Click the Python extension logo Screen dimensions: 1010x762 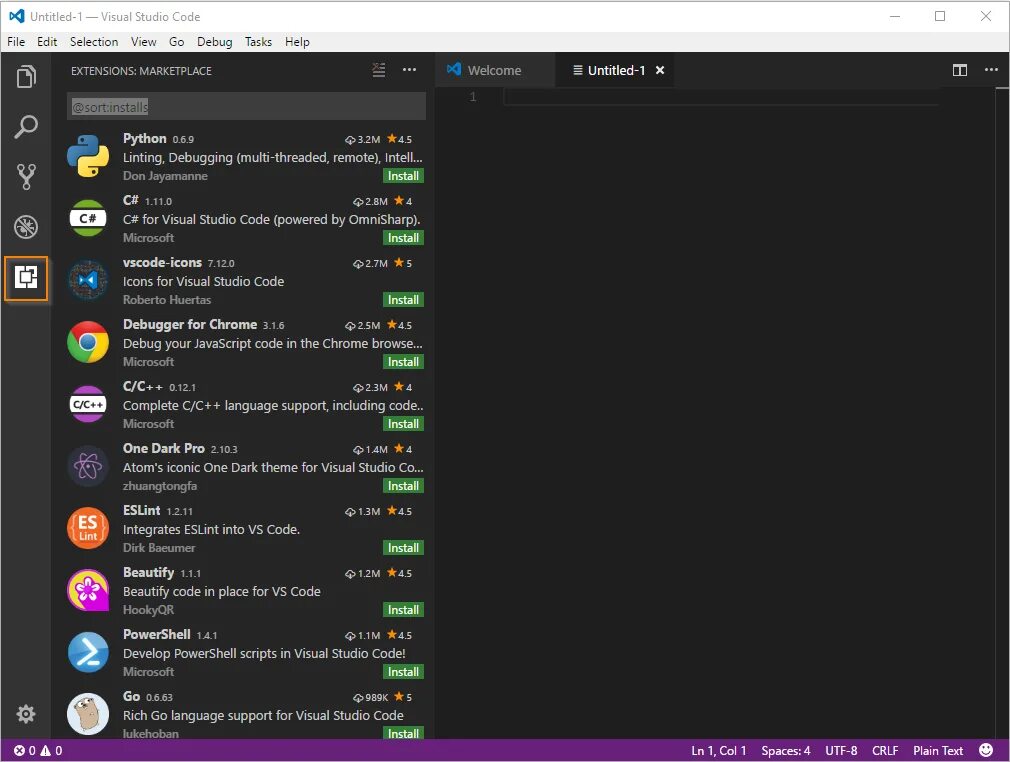(x=88, y=156)
